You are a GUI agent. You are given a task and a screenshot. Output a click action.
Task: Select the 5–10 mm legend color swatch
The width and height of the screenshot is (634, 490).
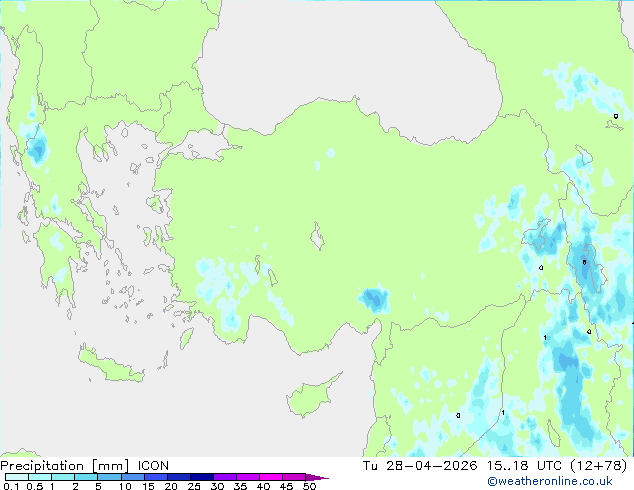pyautogui.click(x=109, y=477)
